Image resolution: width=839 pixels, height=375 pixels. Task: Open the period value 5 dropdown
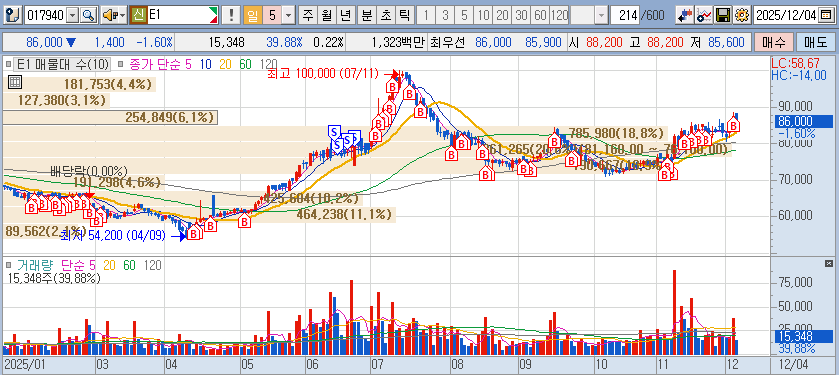(x=288, y=15)
